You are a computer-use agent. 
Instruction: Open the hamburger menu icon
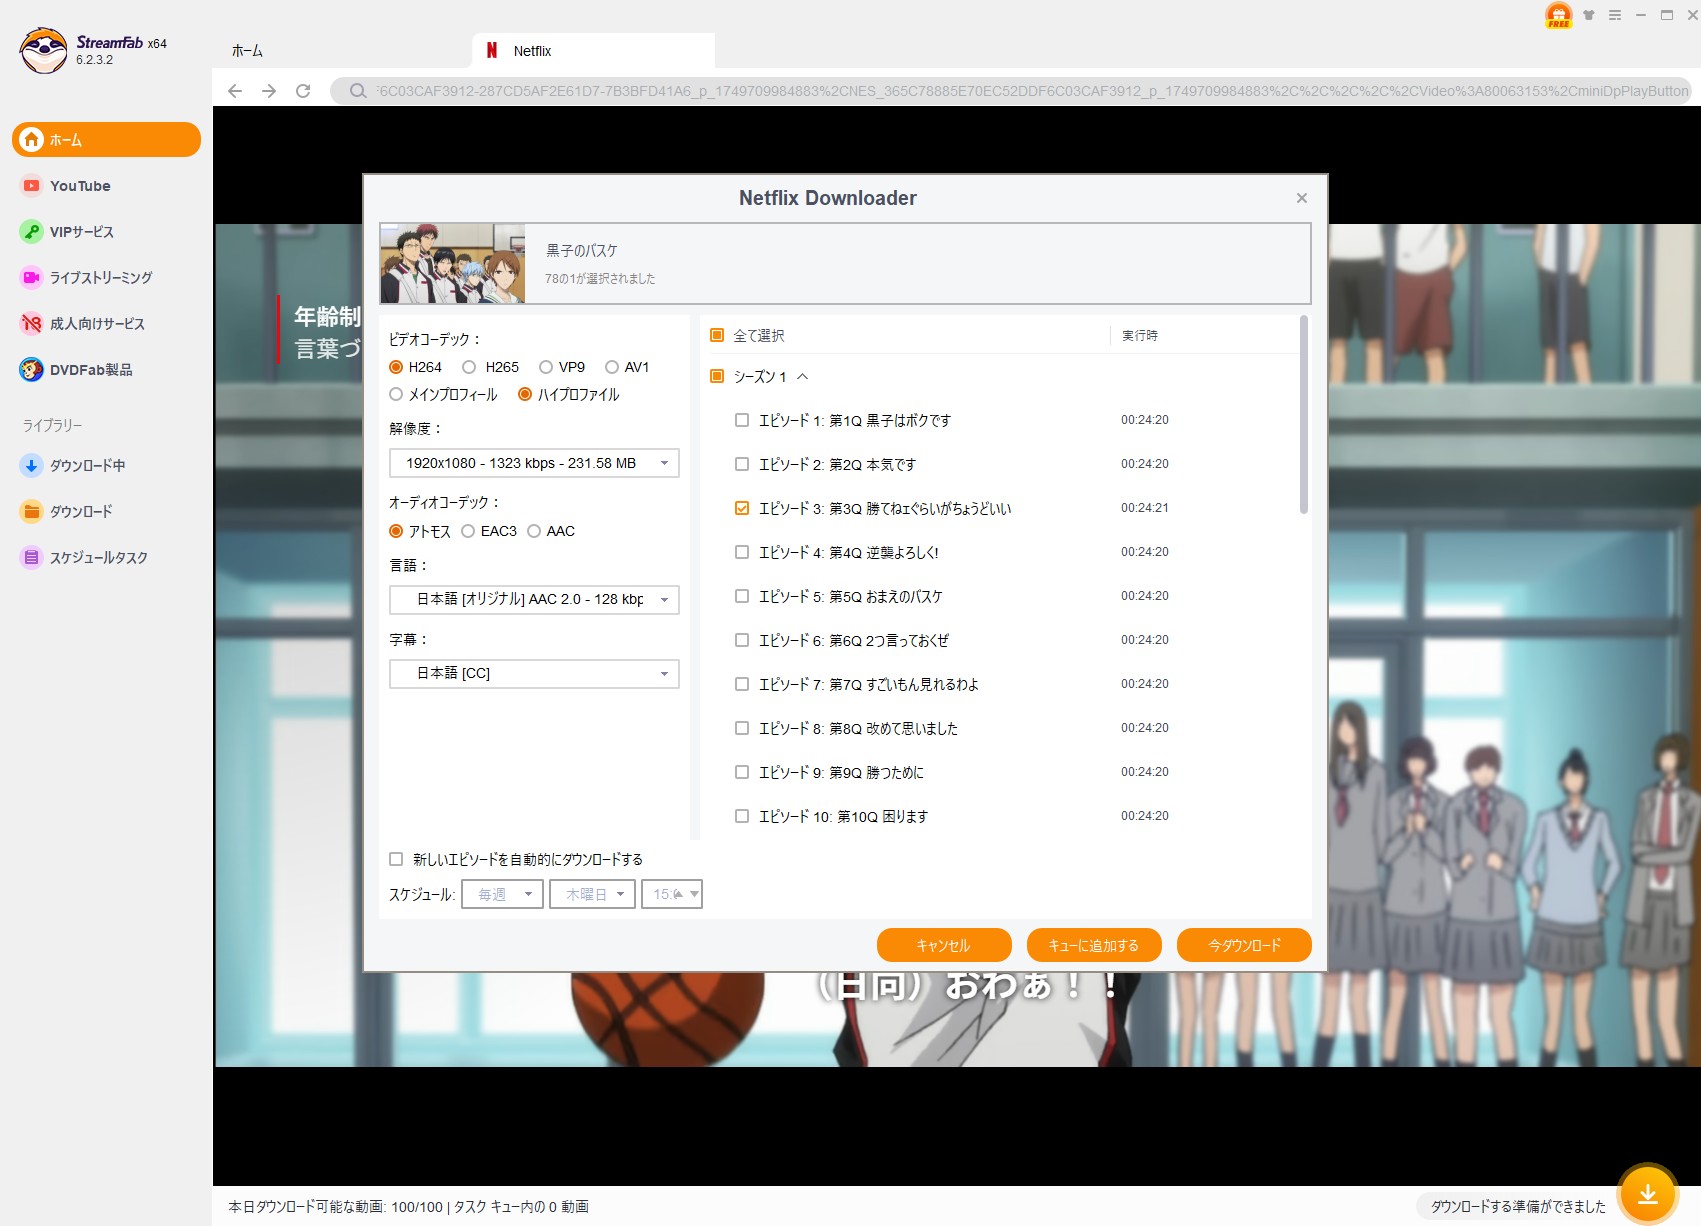[x=1615, y=15]
